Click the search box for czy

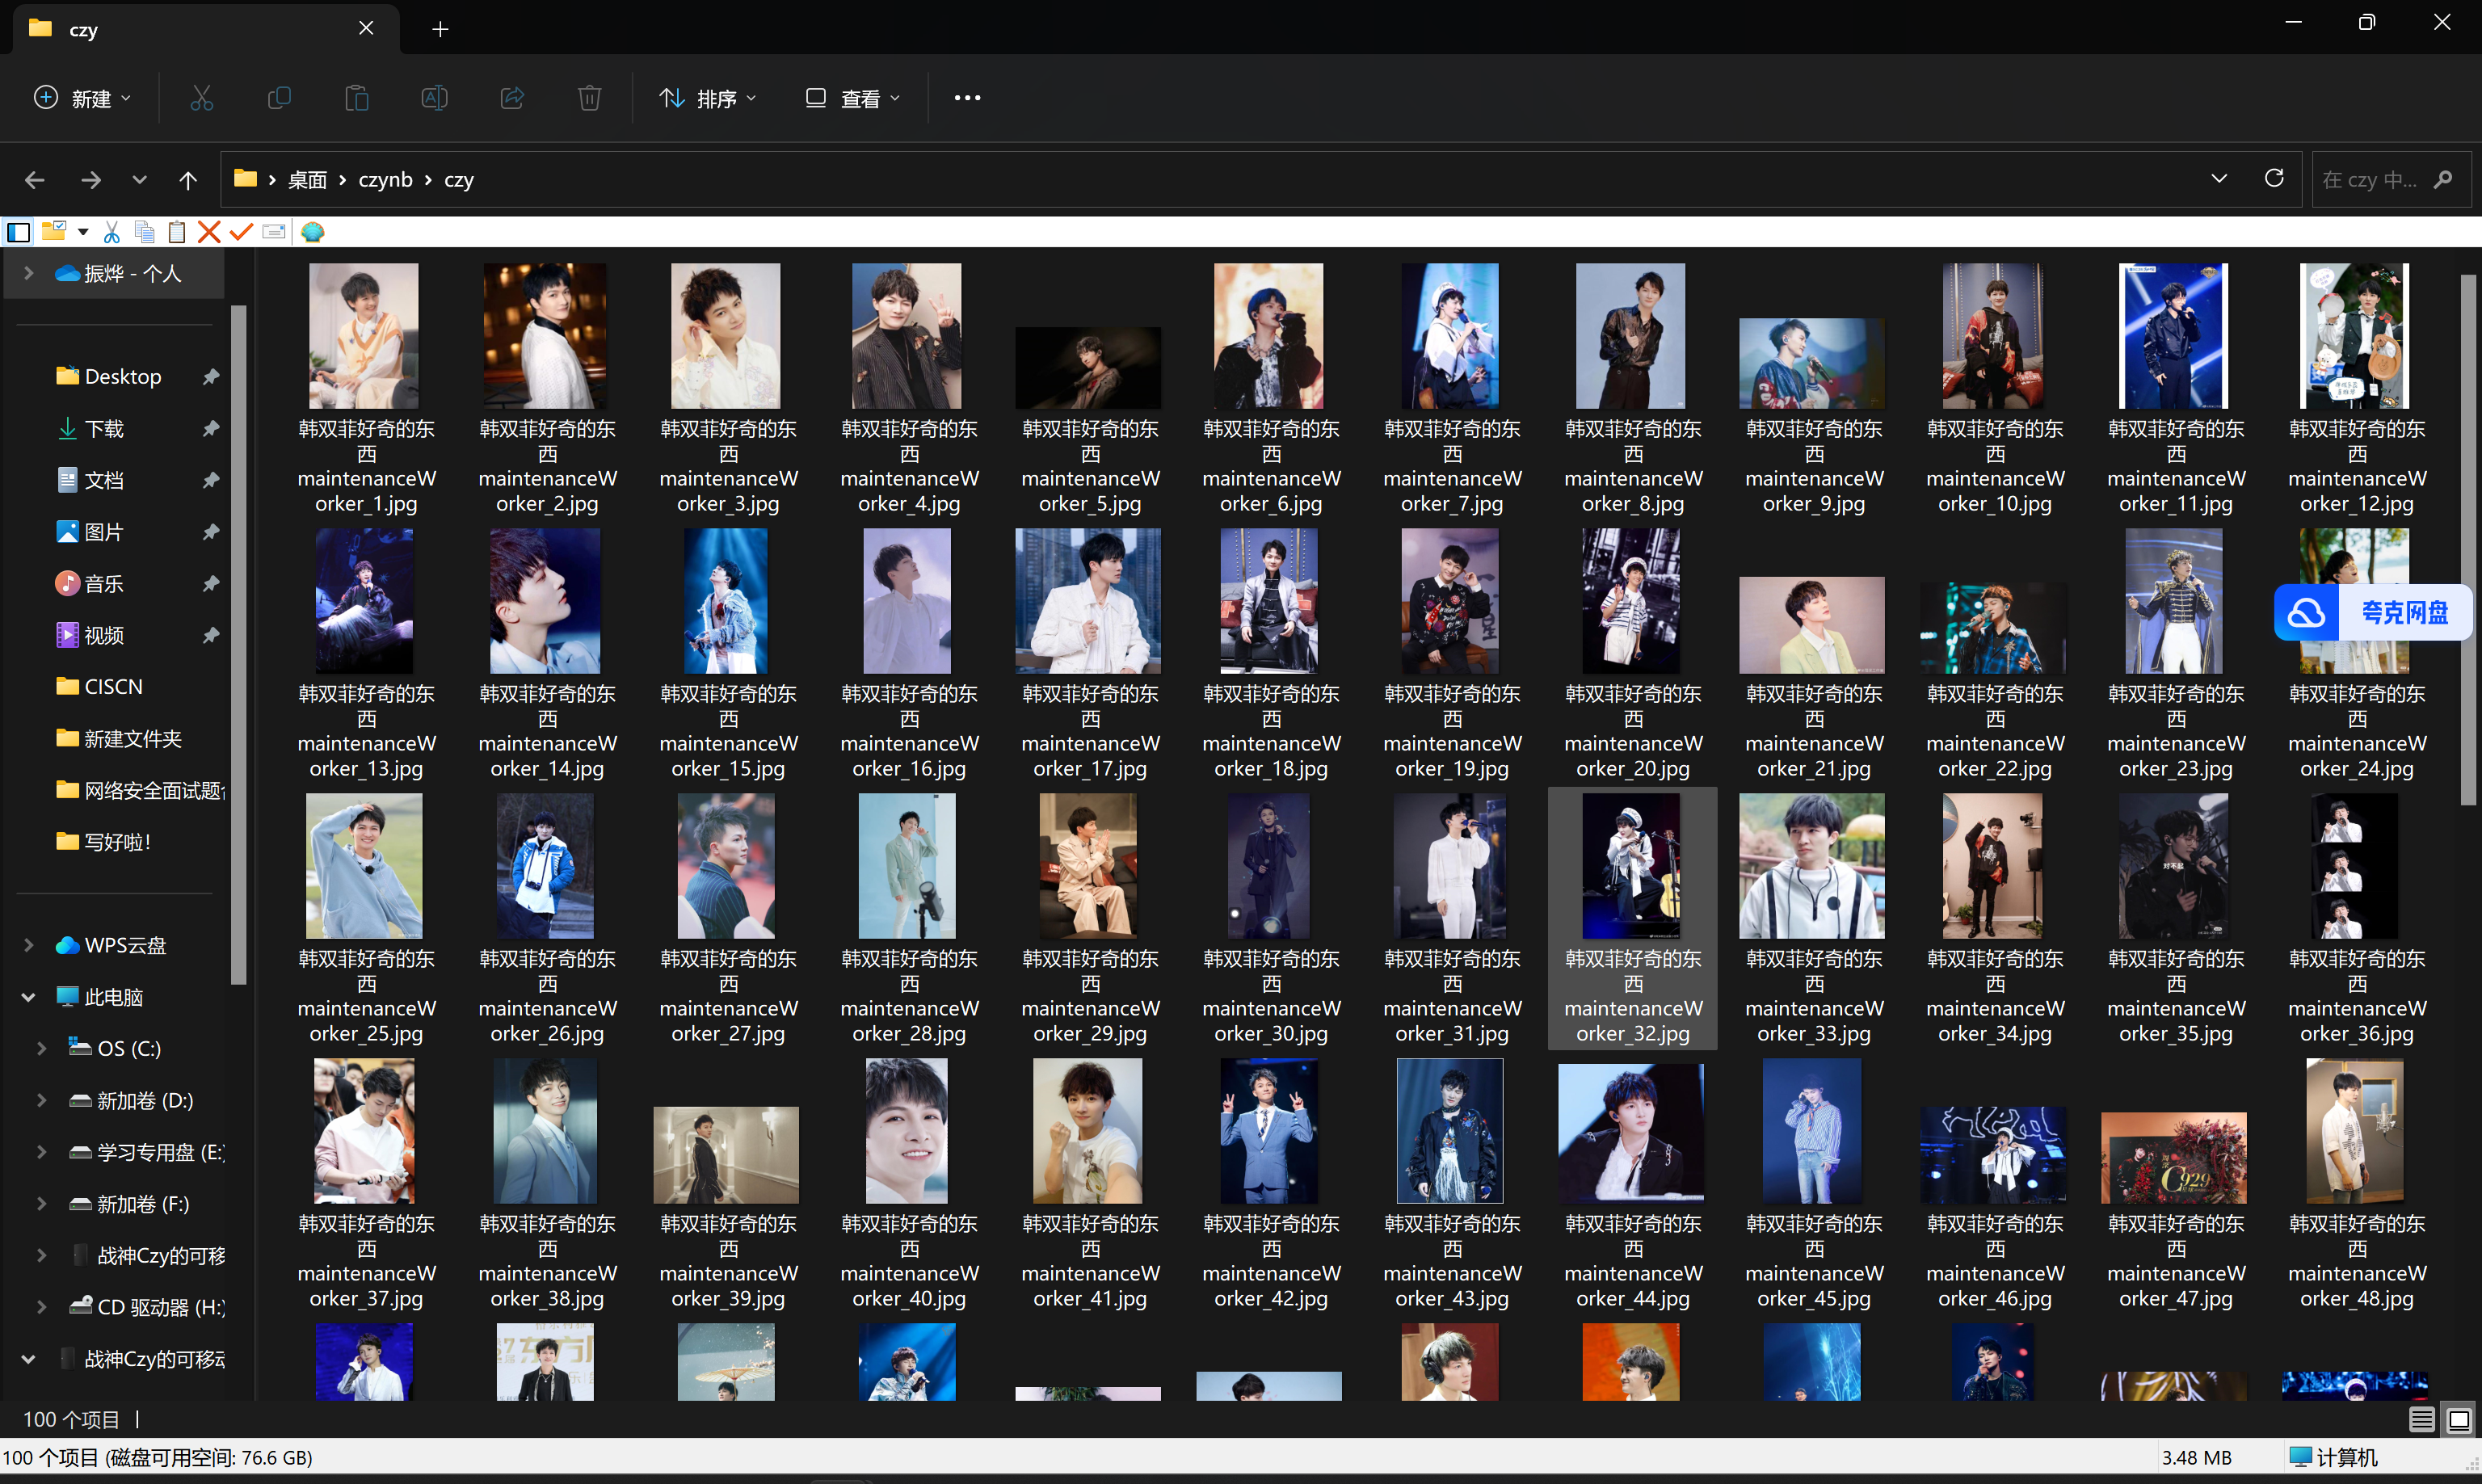click(2391, 180)
